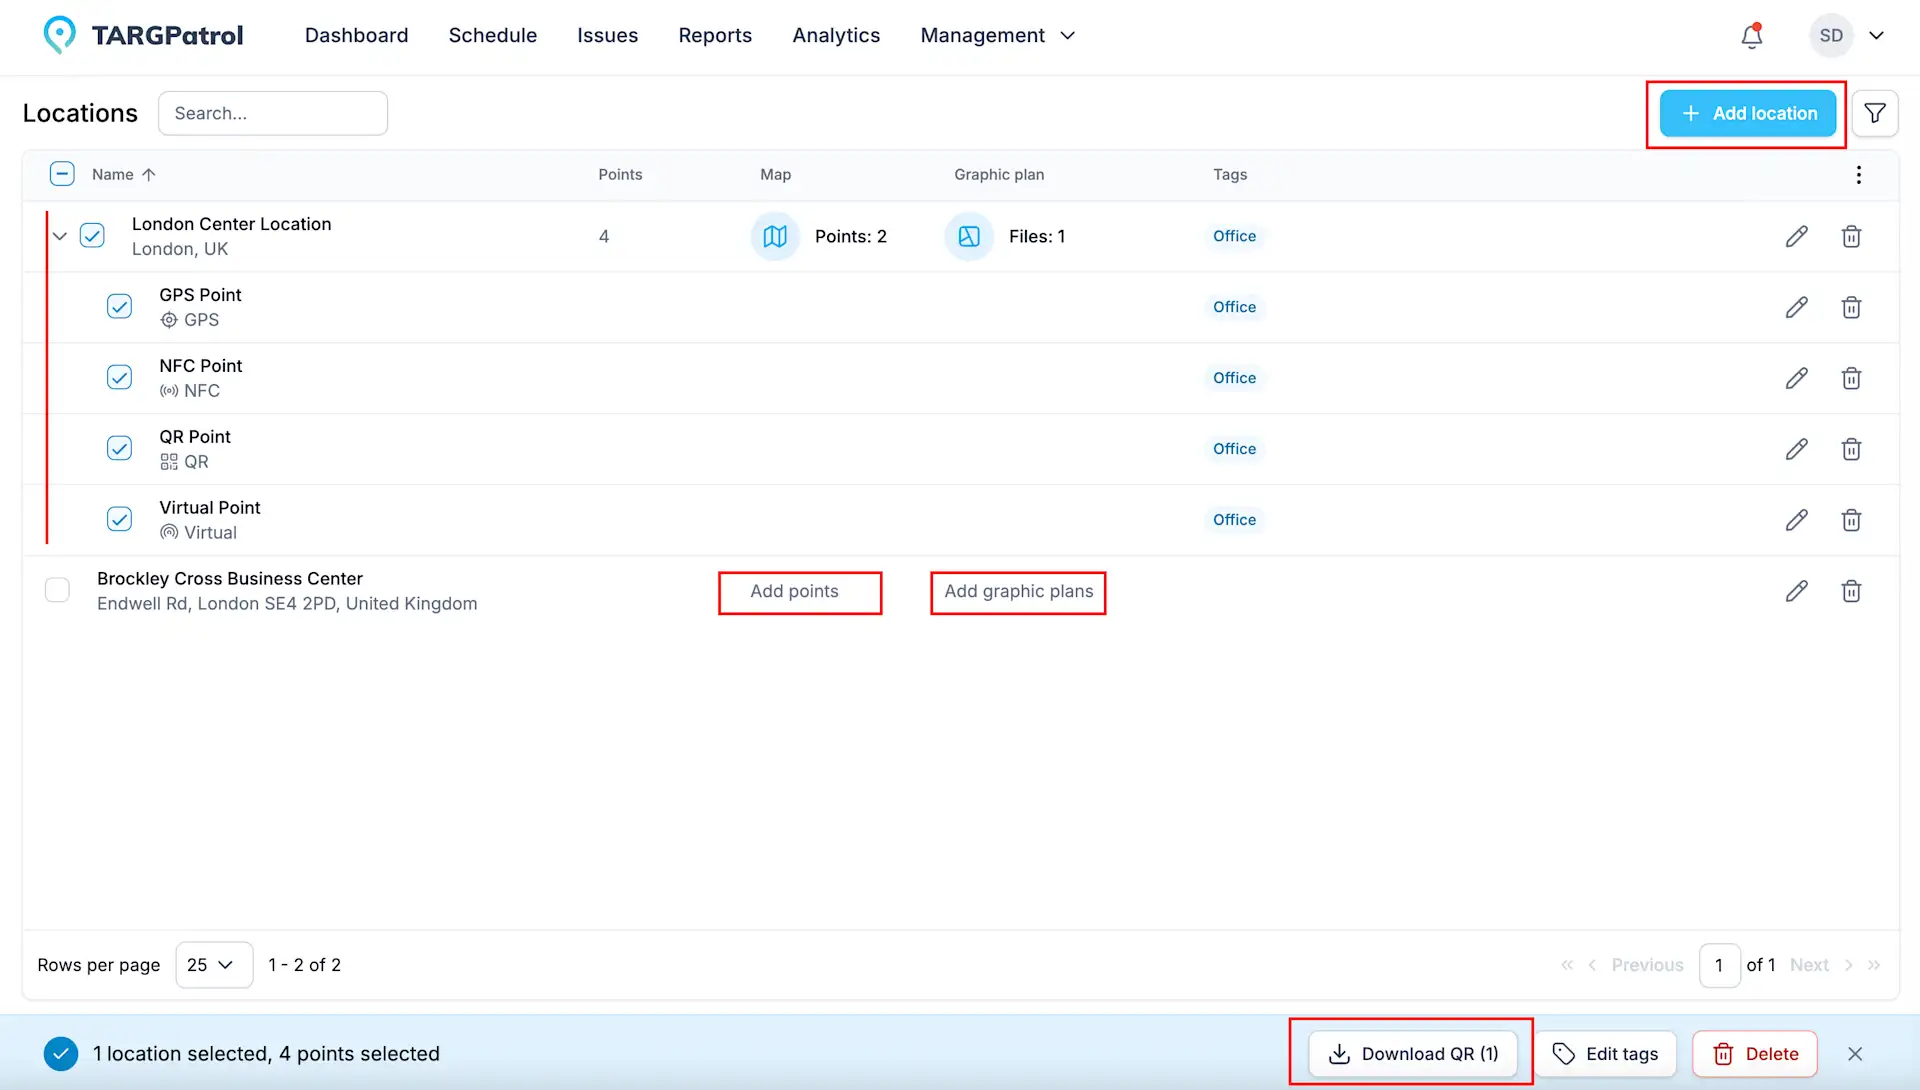
Task: Delete Brockley Cross Business Center row
Action: (x=1851, y=591)
